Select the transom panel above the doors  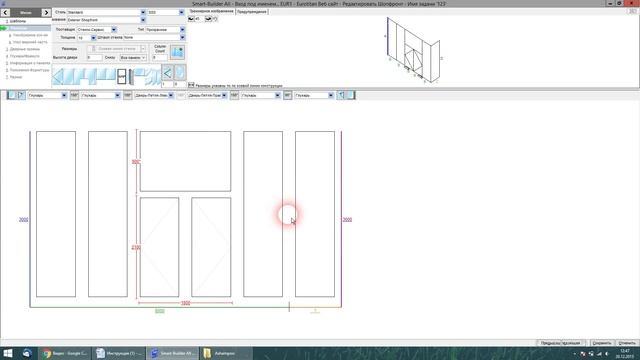pos(185,161)
